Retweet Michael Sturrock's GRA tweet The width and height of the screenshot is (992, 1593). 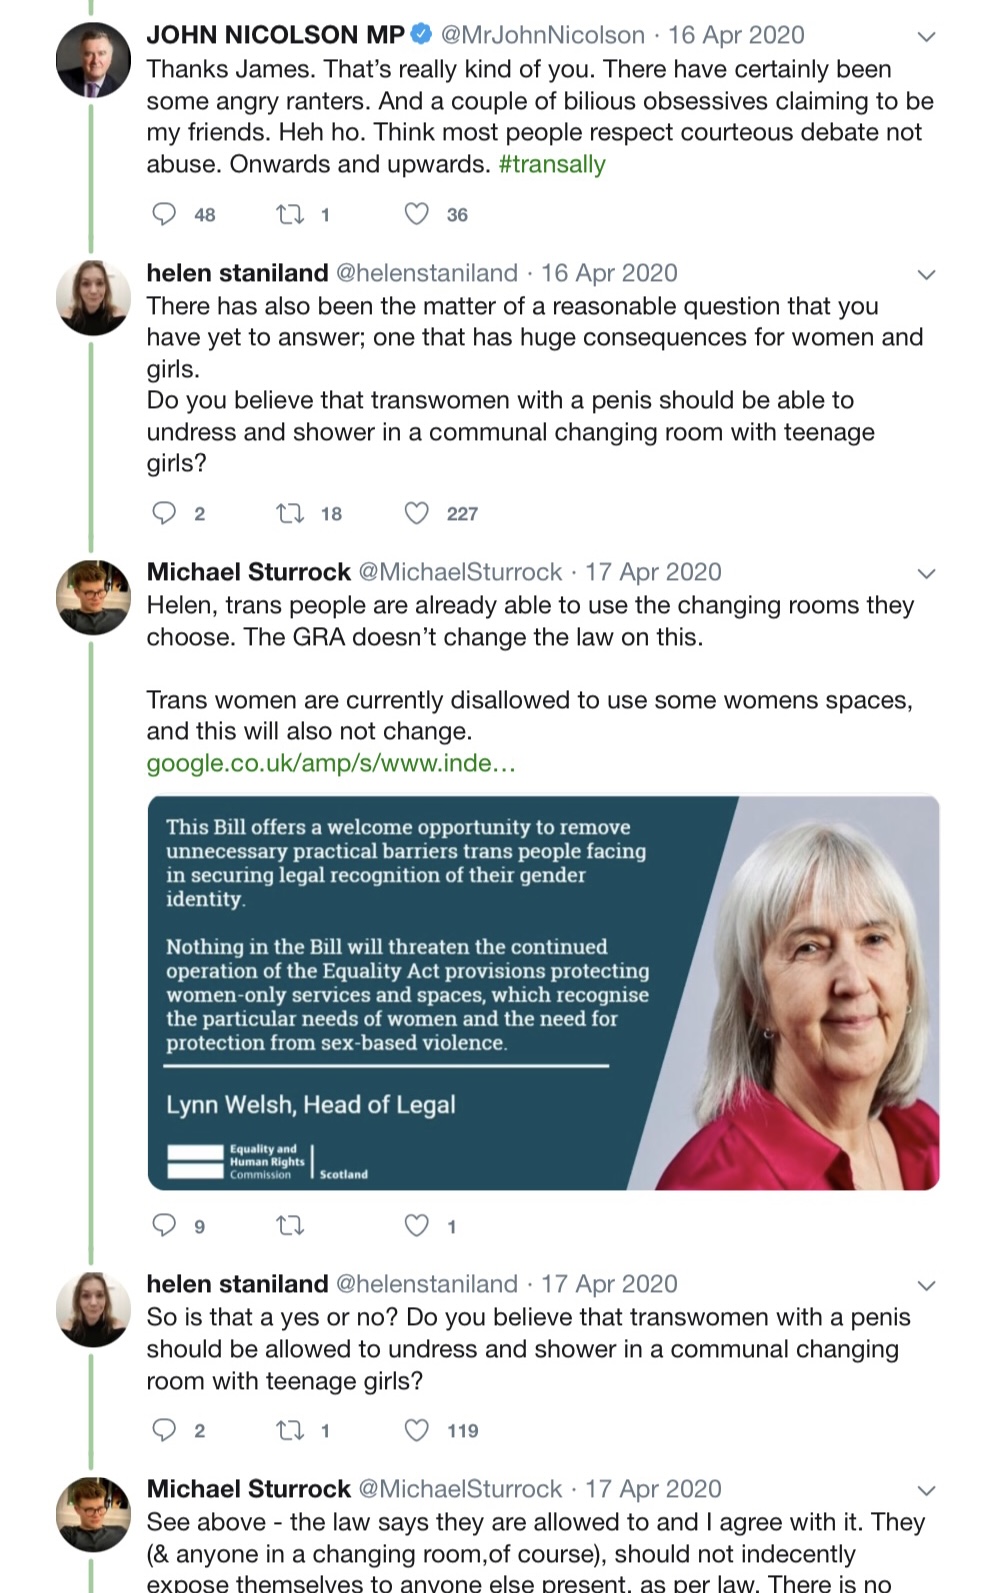[x=290, y=1225]
